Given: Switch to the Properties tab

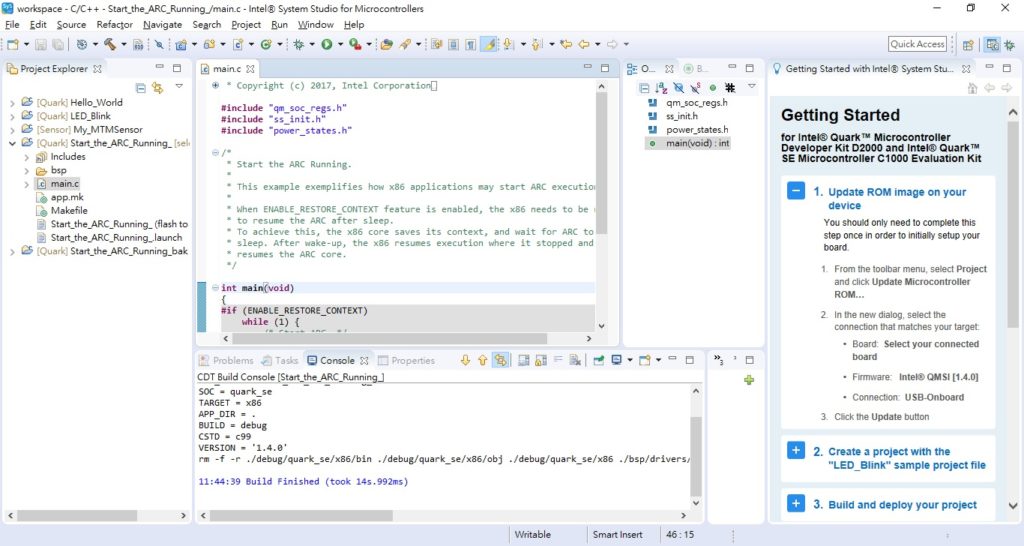Looking at the screenshot, I should pyautogui.click(x=406, y=361).
